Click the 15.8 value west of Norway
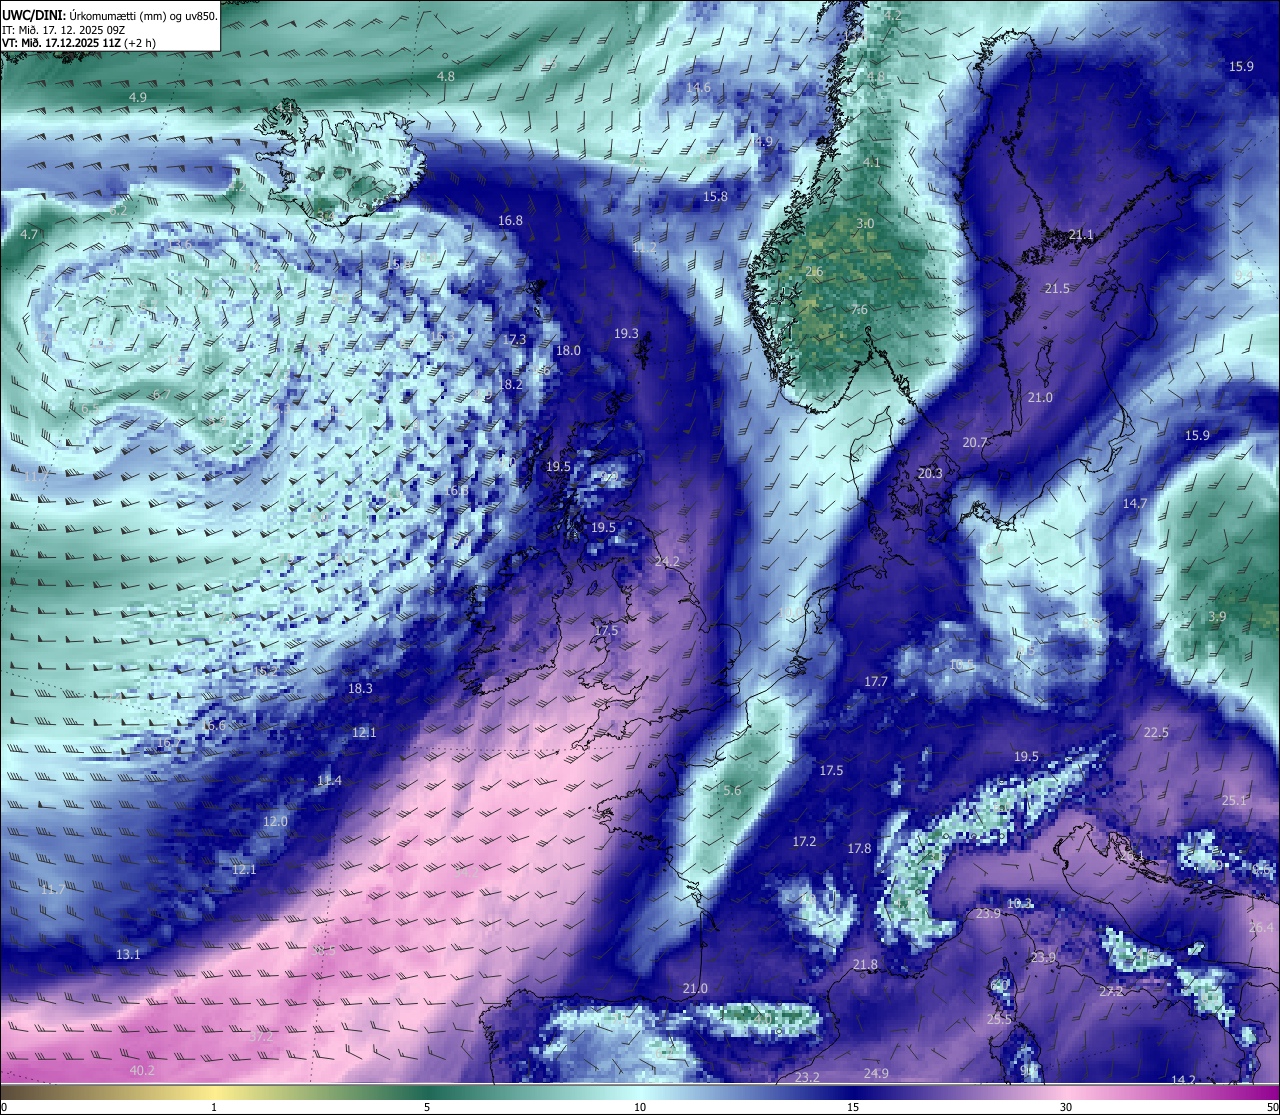 pyautogui.click(x=715, y=197)
